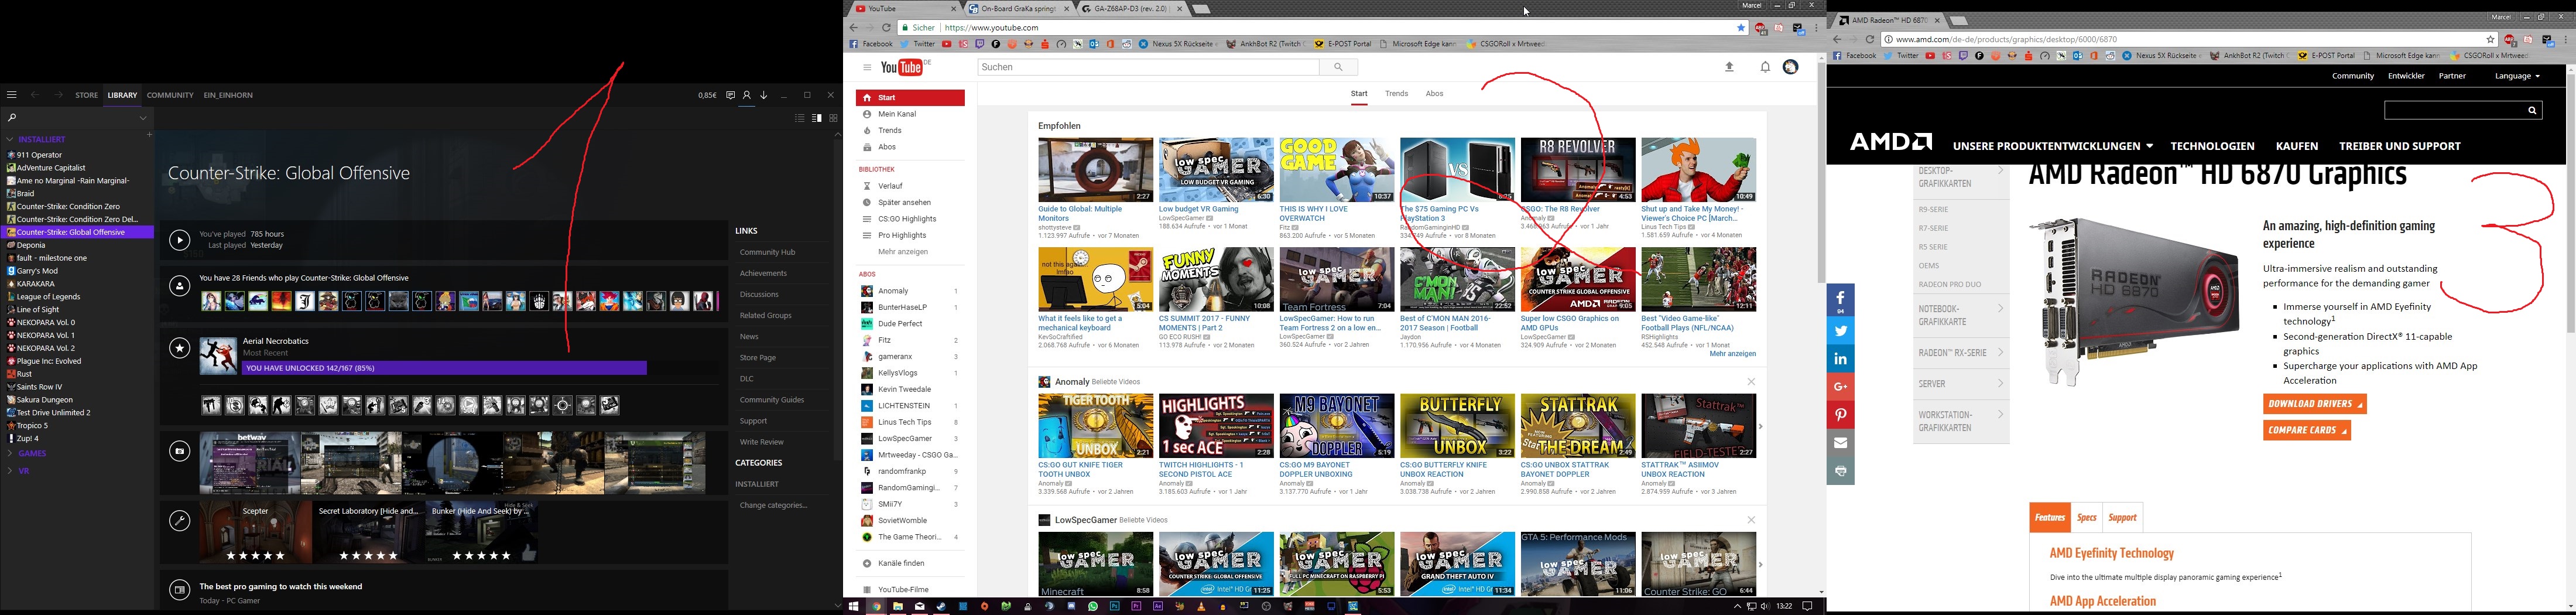The width and height of the screenshot is (2576, 615).
Task: Click YouTube upload icon
Action: click(1729, 67)
